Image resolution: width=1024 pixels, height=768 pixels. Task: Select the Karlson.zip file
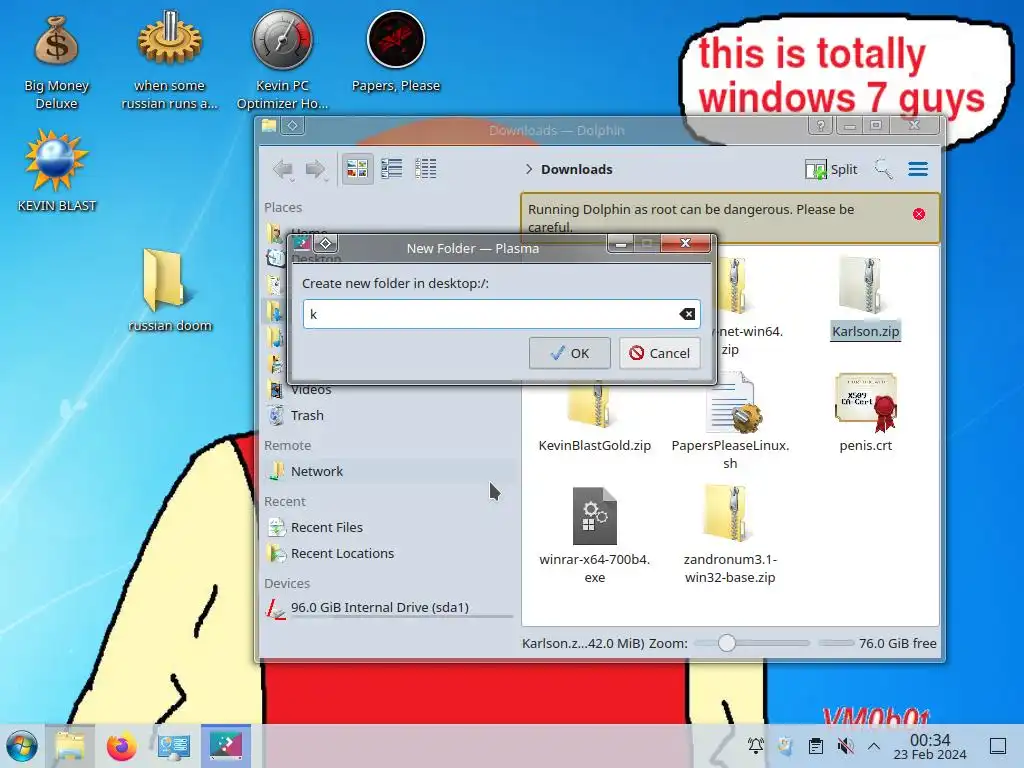[x=865, y=297]
